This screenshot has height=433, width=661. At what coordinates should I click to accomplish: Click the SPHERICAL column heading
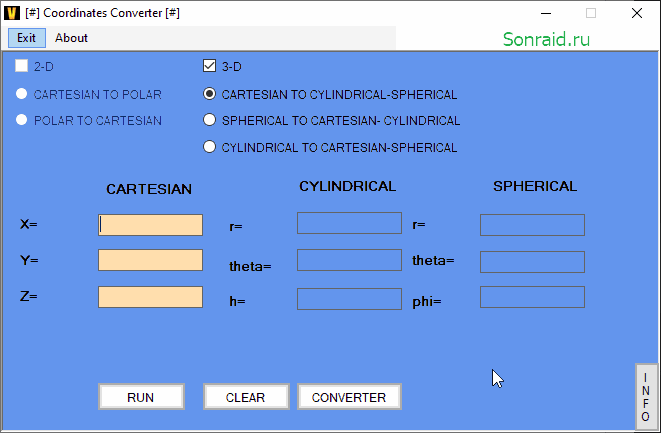coord(535,186)
